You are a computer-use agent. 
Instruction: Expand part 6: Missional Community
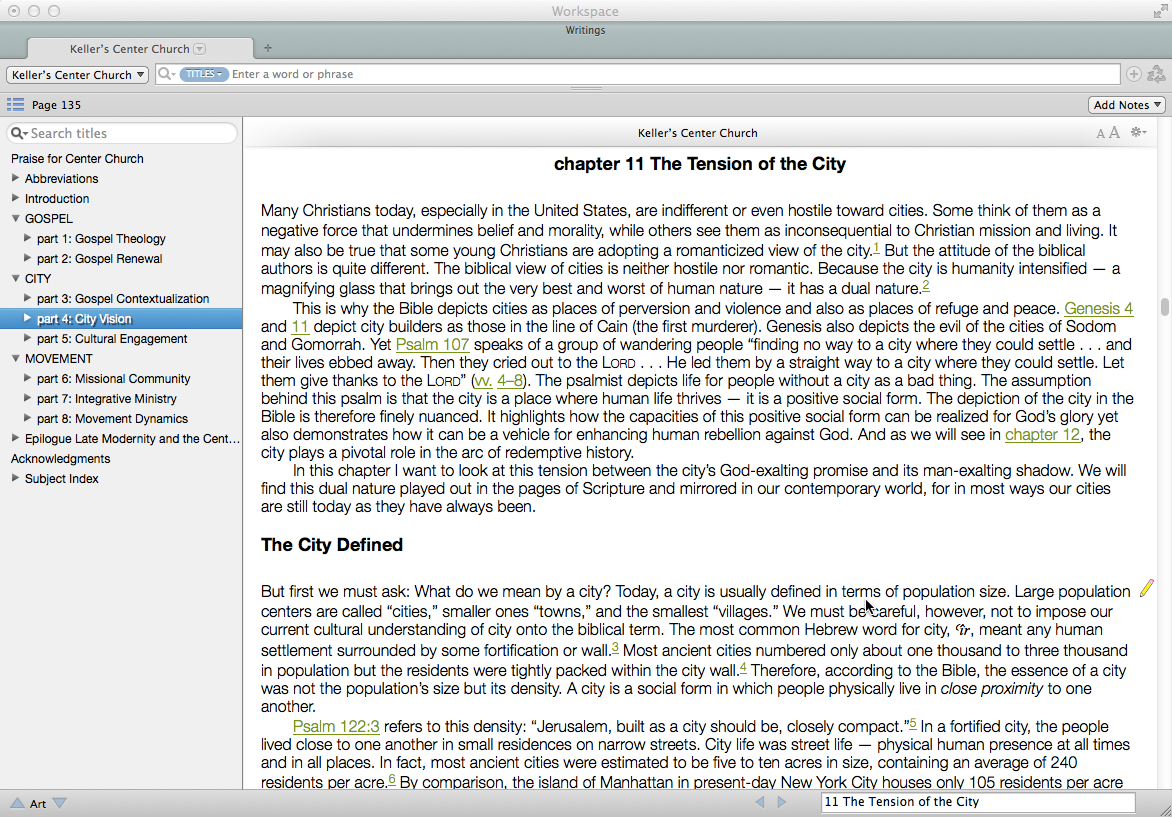(x=28, y=378)
